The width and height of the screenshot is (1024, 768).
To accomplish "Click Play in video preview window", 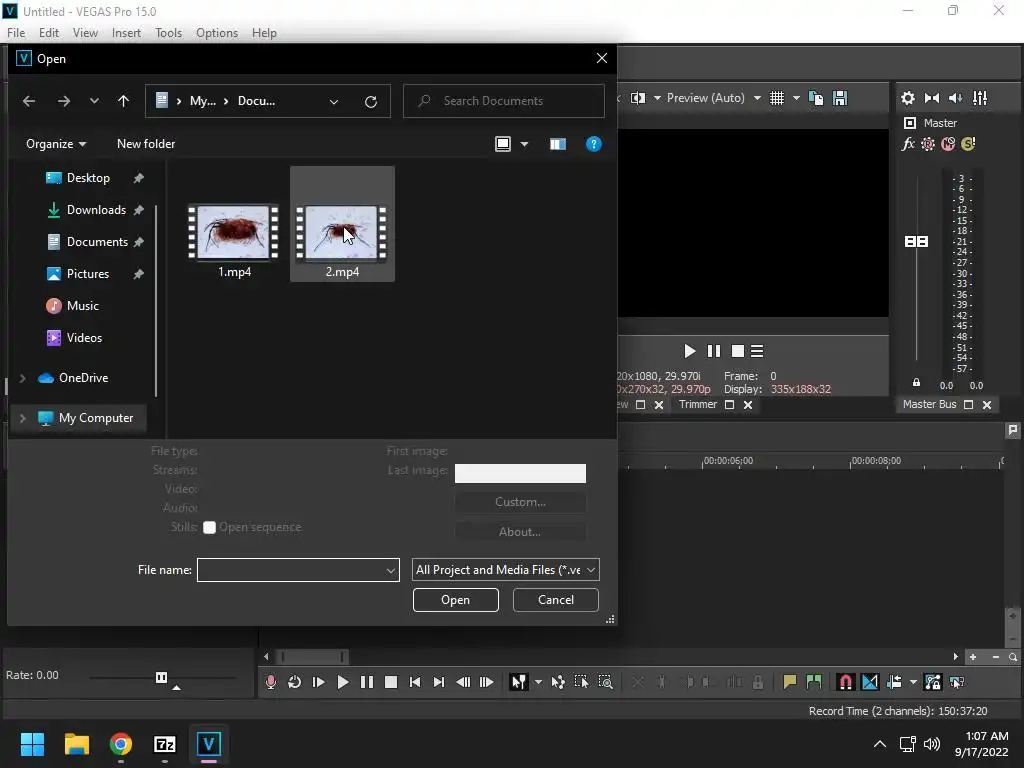I will [690, 351].
